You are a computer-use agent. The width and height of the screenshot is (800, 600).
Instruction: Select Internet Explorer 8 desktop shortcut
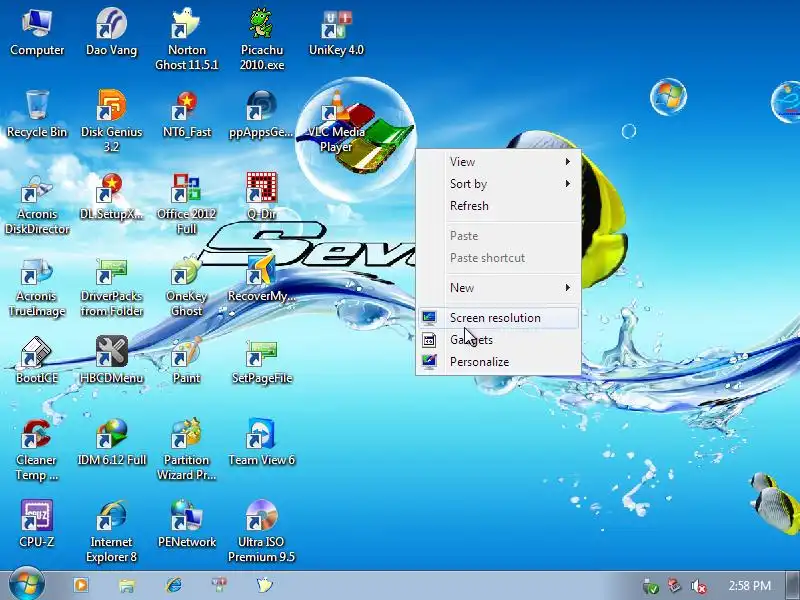pyautogui.click(x=111, y=532)
